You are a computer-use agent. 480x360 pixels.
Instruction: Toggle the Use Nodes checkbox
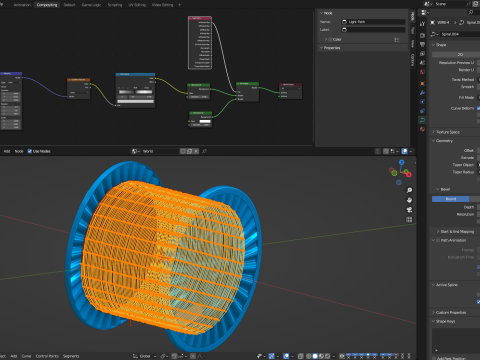click(x=30, y=151)
